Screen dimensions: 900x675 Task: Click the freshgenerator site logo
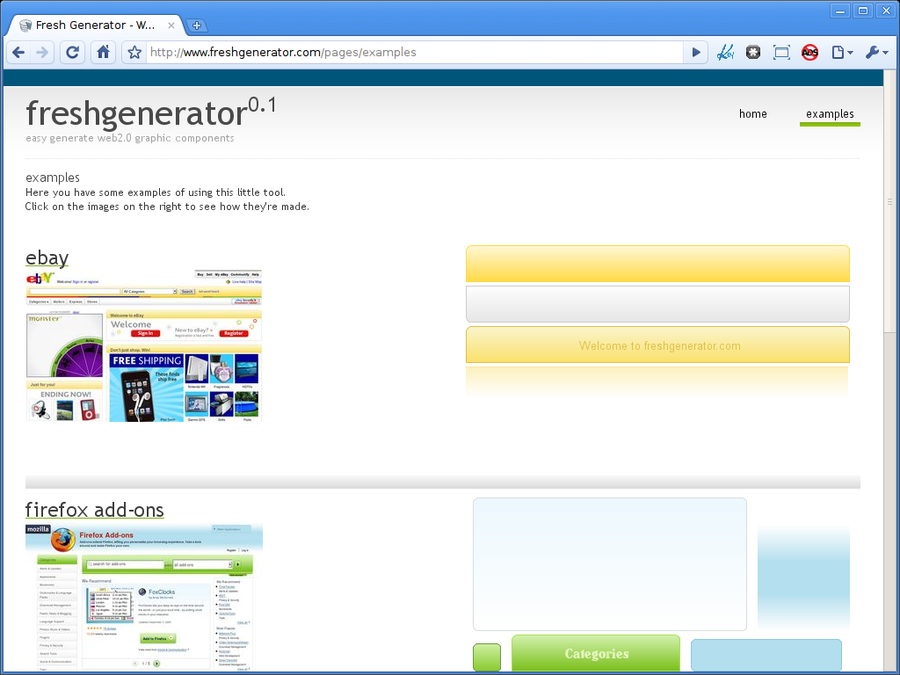(151, 112)
